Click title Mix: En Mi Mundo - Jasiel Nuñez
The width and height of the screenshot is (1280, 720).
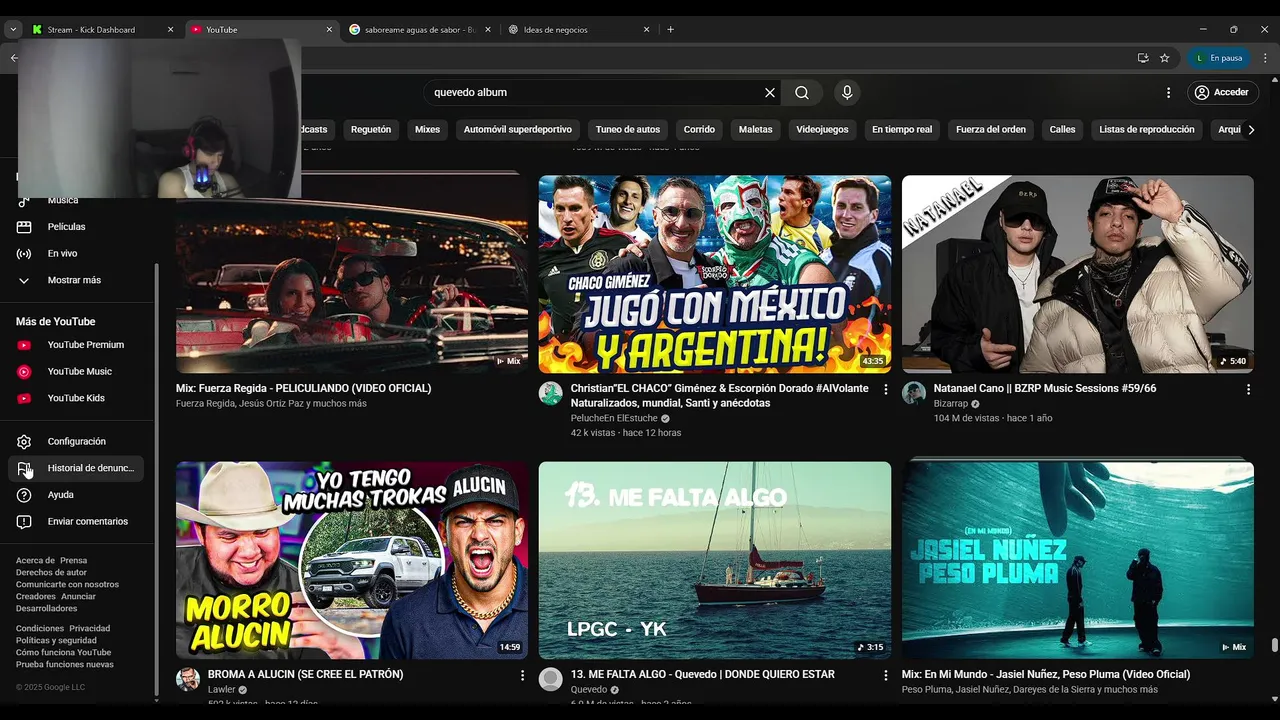[x=1046, y=675]
